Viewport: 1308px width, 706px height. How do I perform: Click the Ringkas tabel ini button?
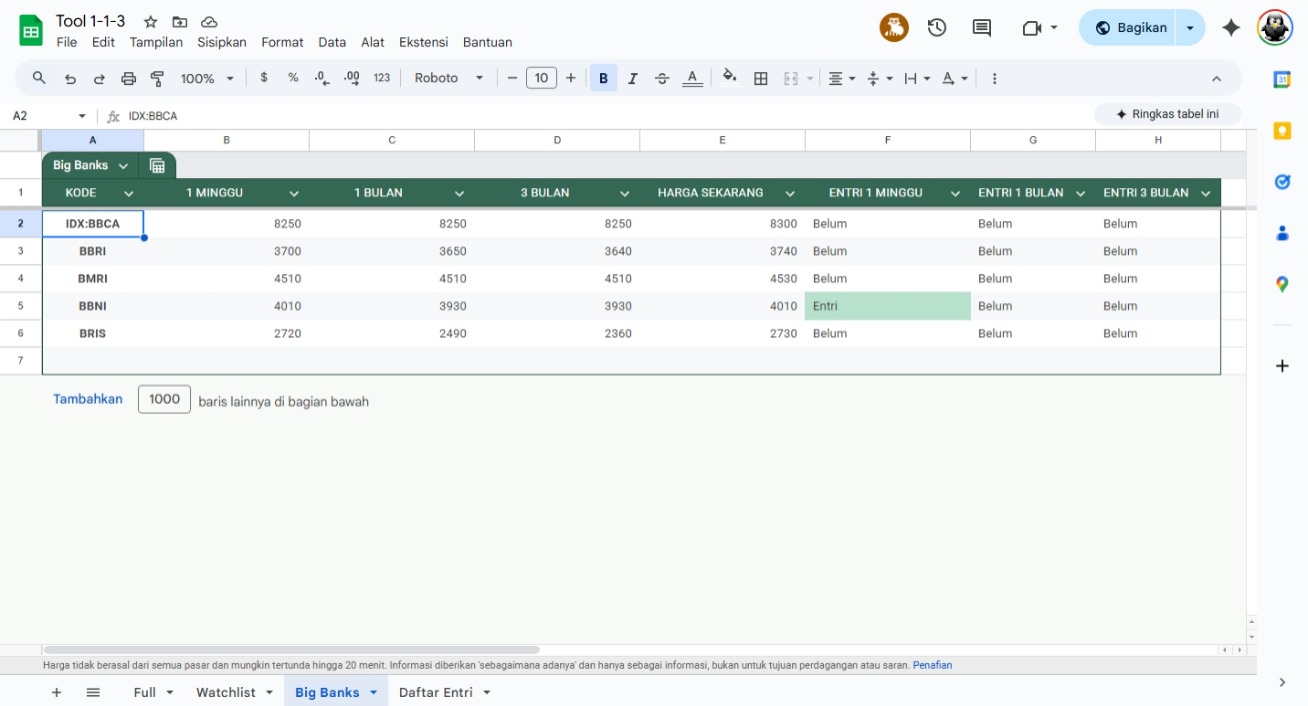pyautogui.click(x=1168, y=114)
